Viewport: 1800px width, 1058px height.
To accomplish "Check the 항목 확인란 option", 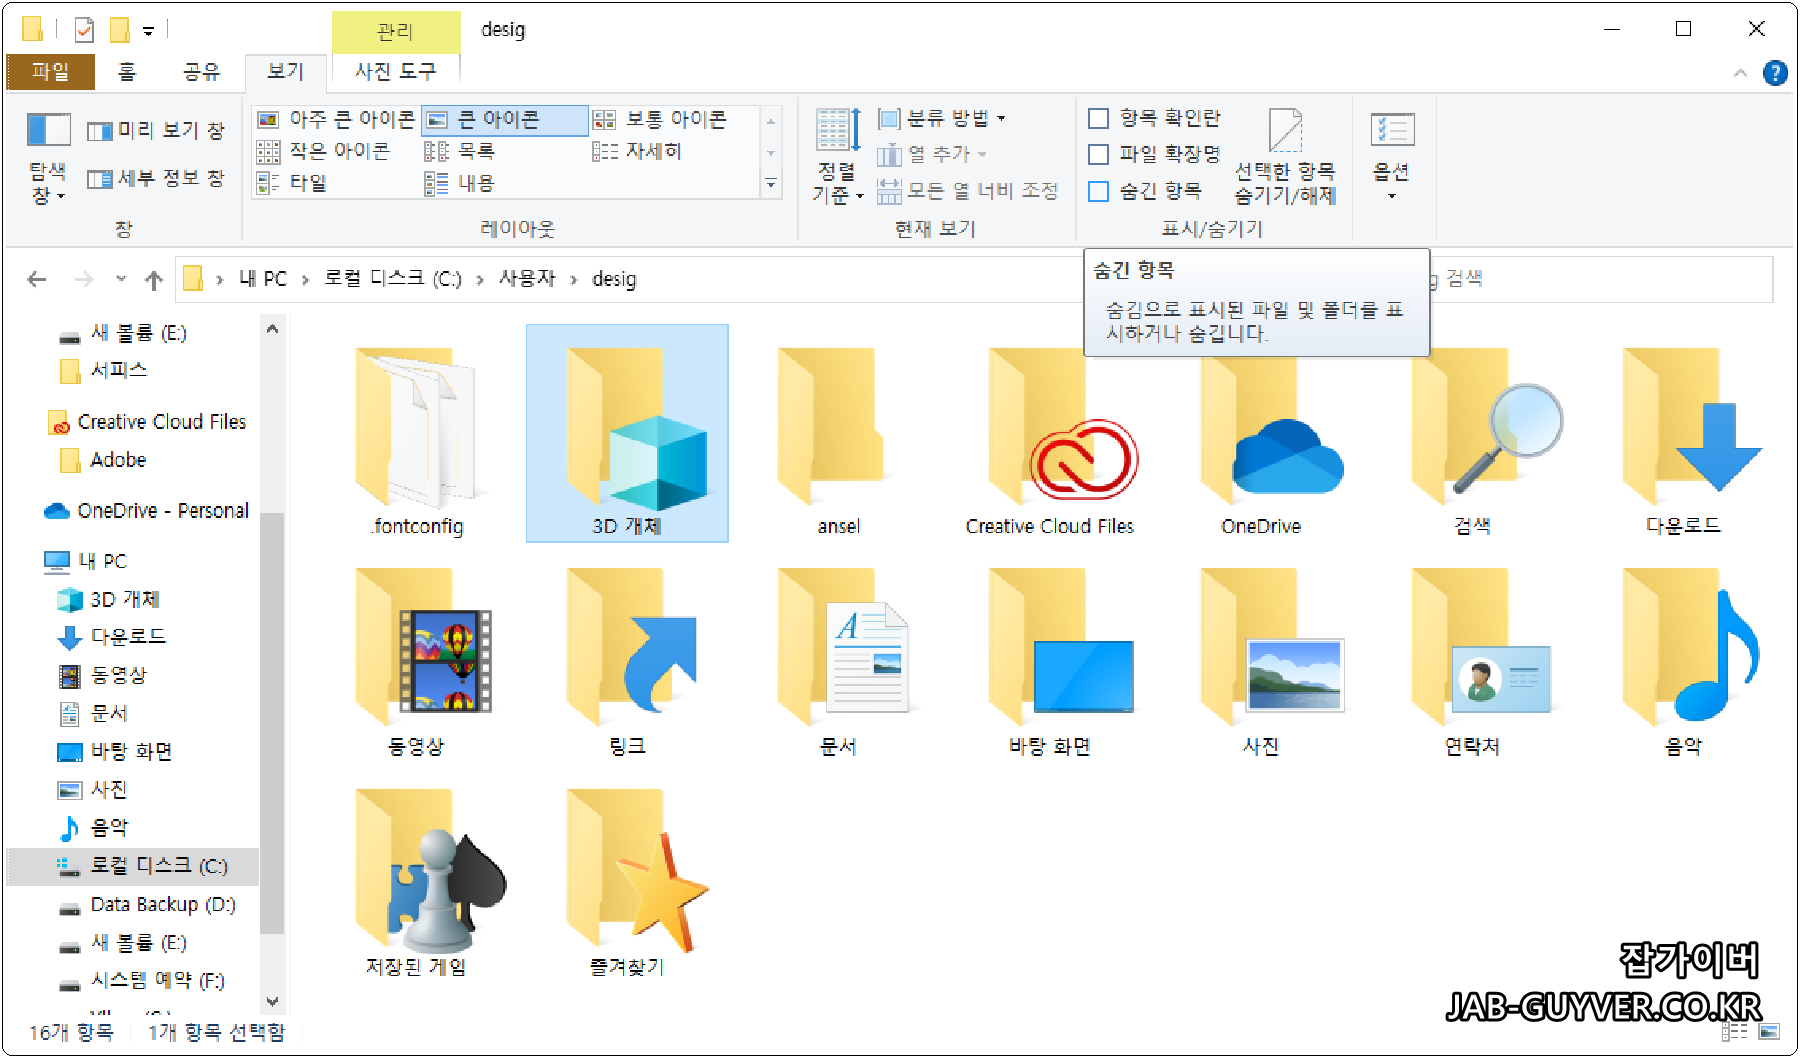I will point(1096,117).
